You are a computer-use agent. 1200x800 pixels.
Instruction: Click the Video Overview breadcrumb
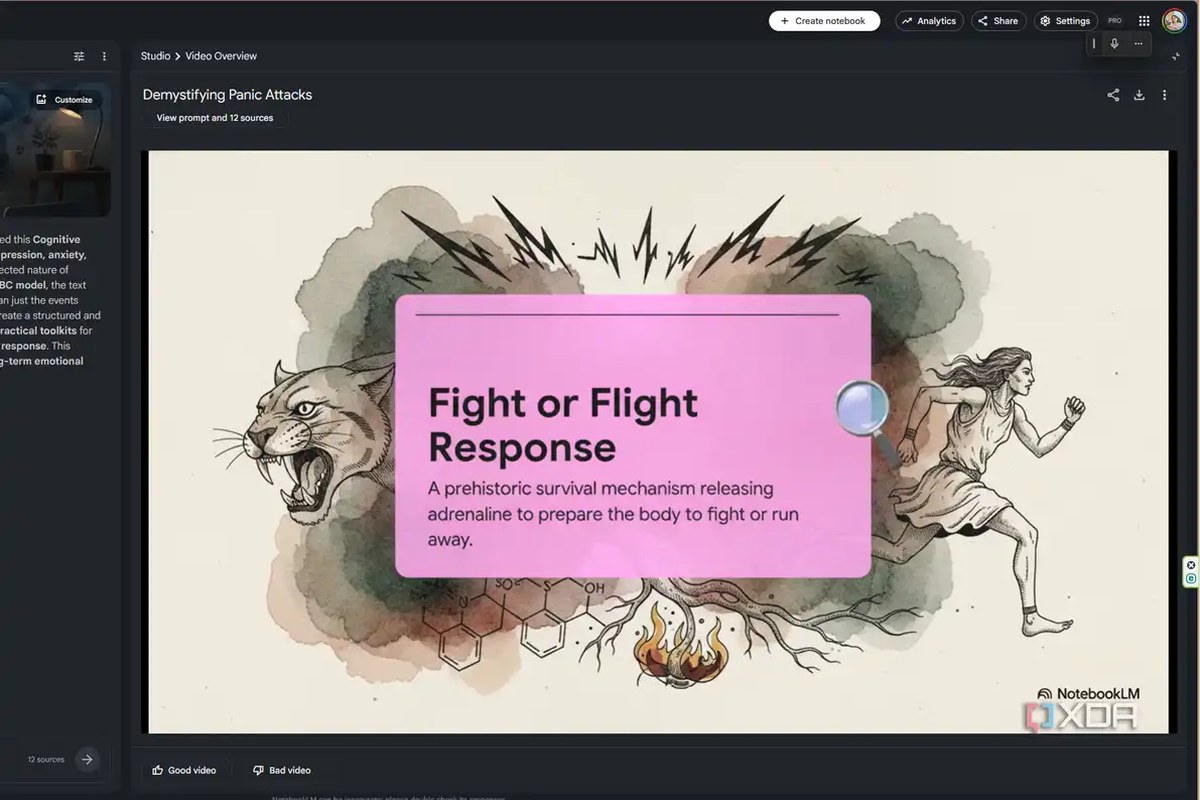click(x=221, y=56)
